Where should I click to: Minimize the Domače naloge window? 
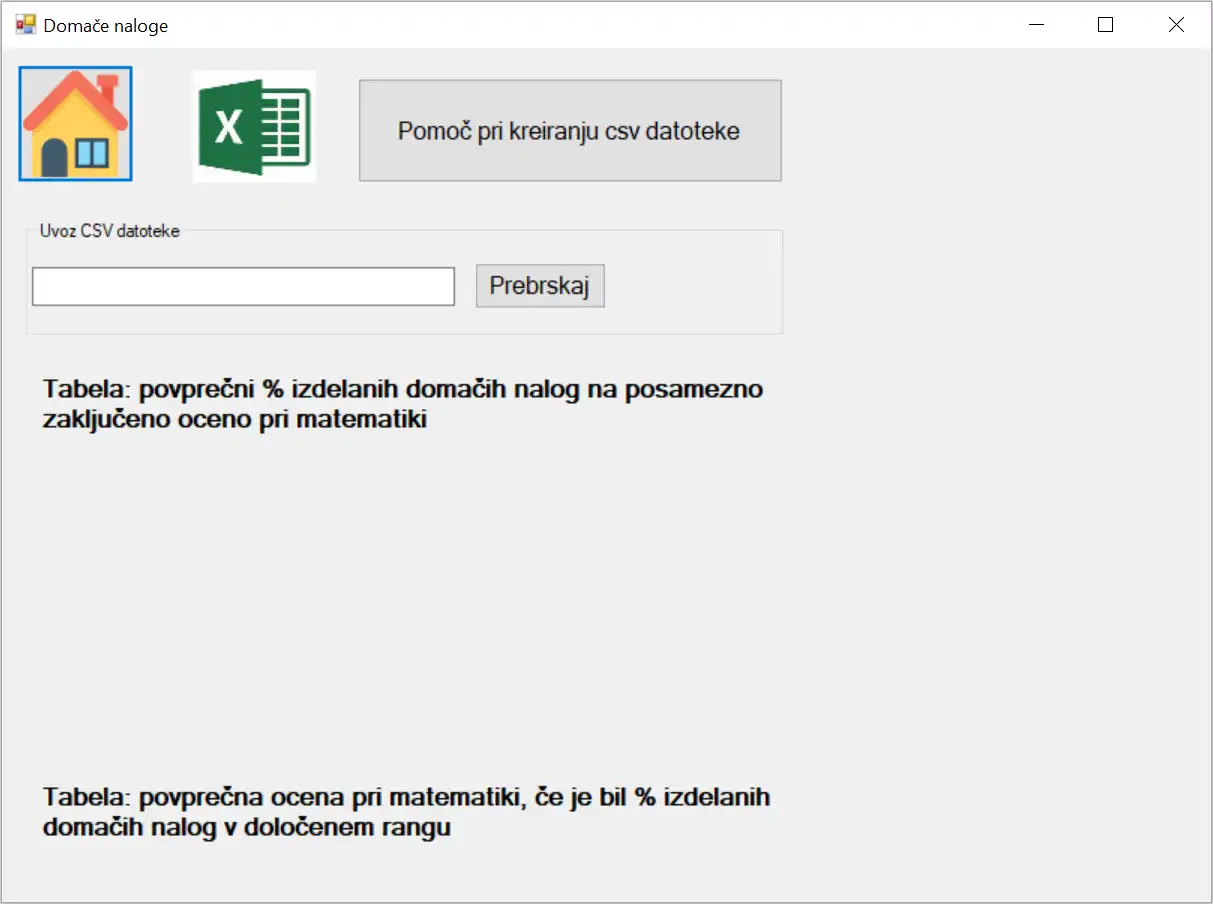pyautogui.click(x=1036, y=25)
